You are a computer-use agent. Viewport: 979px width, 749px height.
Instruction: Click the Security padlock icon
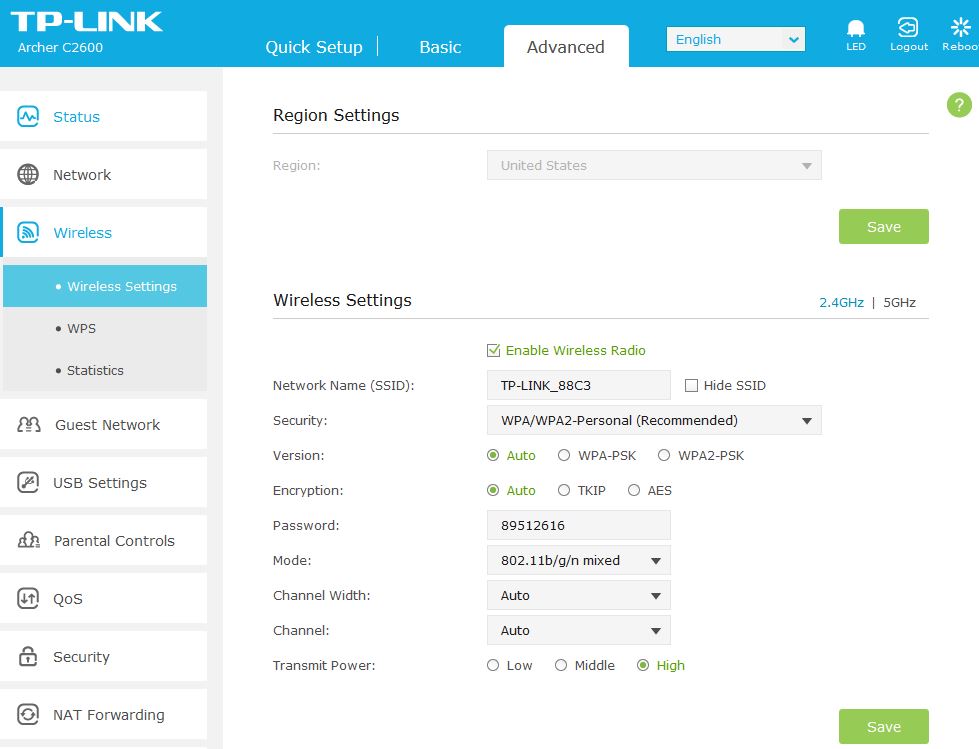point(27,656)
